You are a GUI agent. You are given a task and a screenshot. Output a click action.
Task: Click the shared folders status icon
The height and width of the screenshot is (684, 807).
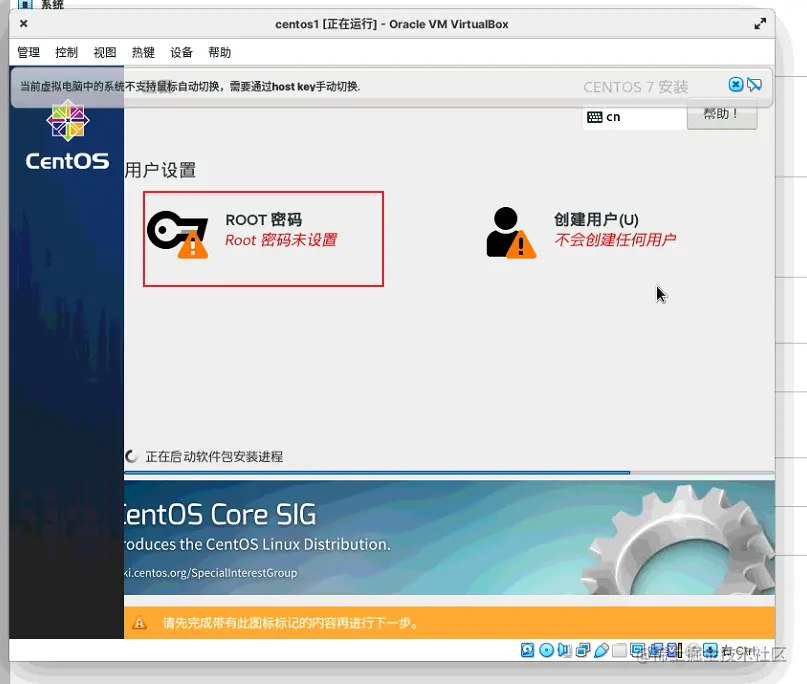point(619,650)
